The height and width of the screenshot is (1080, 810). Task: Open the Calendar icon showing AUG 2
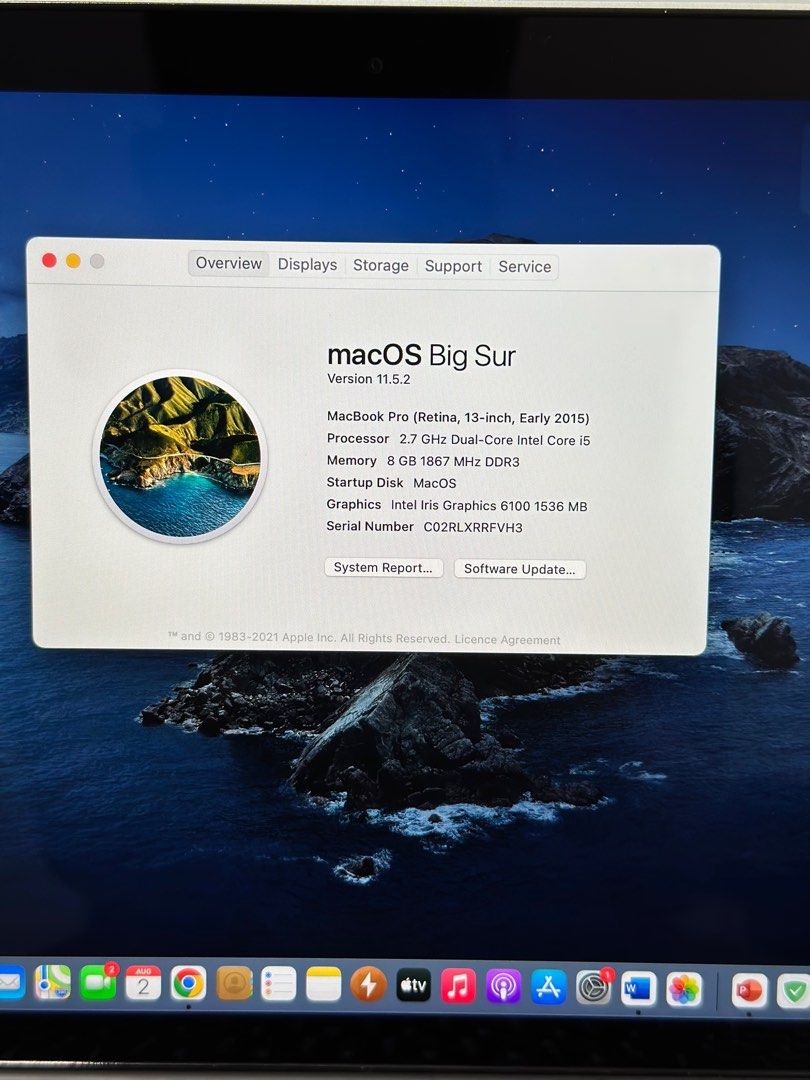143,983
